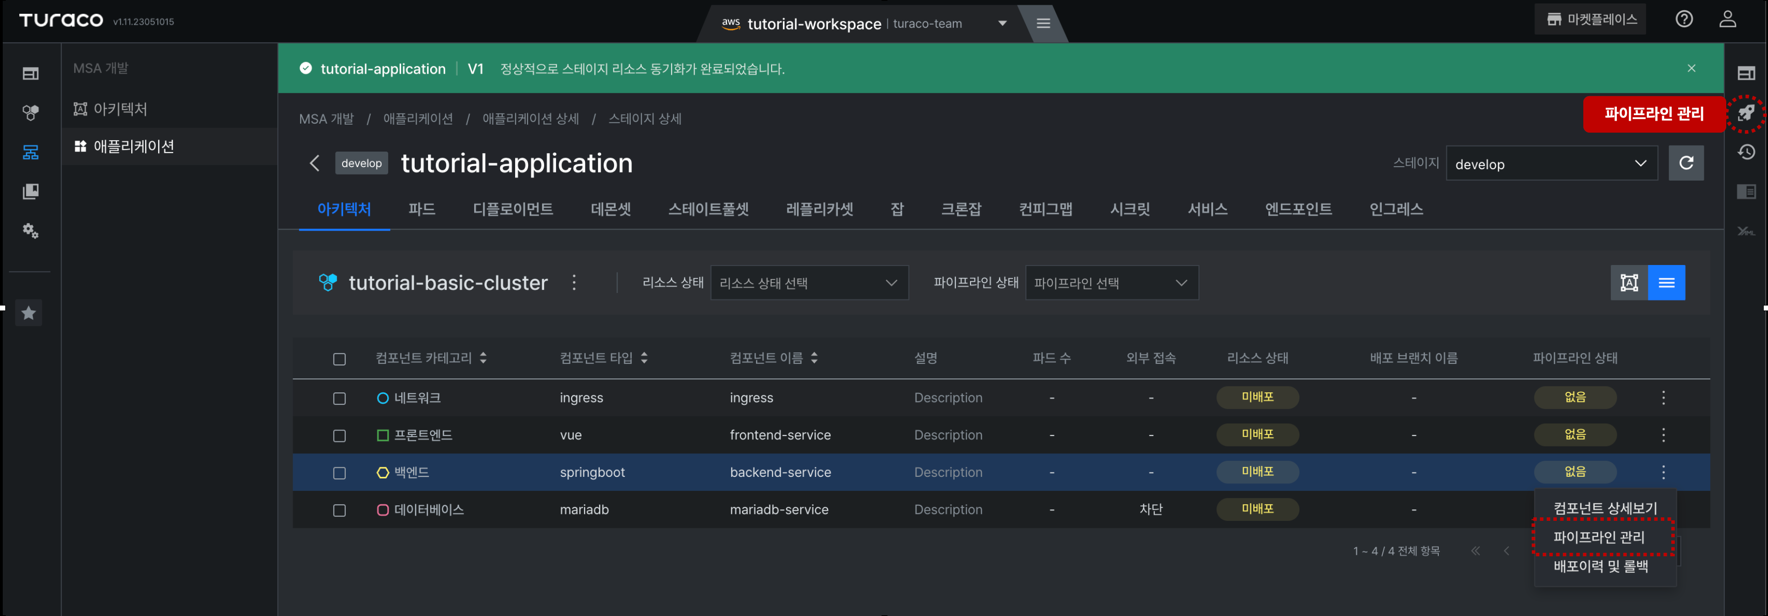Go back with the left arrow beside develop
1768x616 pixels.
point(314,163)
